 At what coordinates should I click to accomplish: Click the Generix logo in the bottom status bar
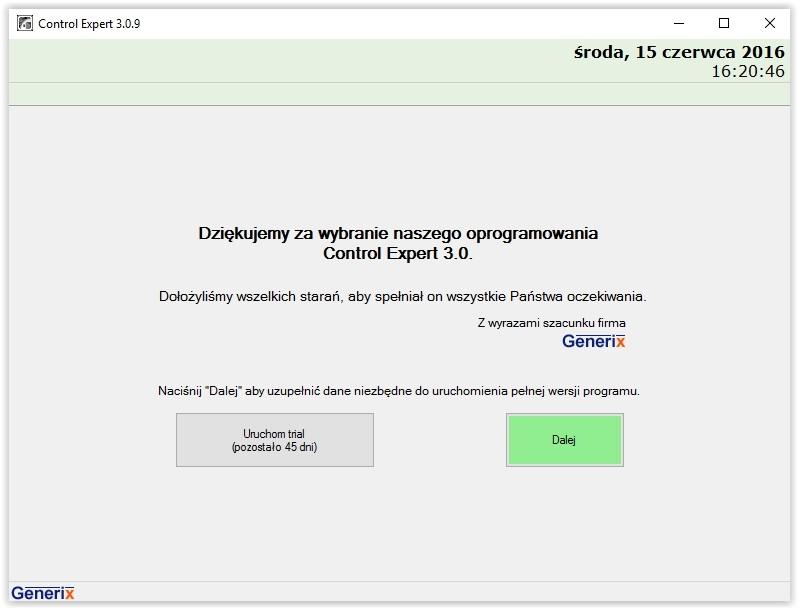pos(43,593)
